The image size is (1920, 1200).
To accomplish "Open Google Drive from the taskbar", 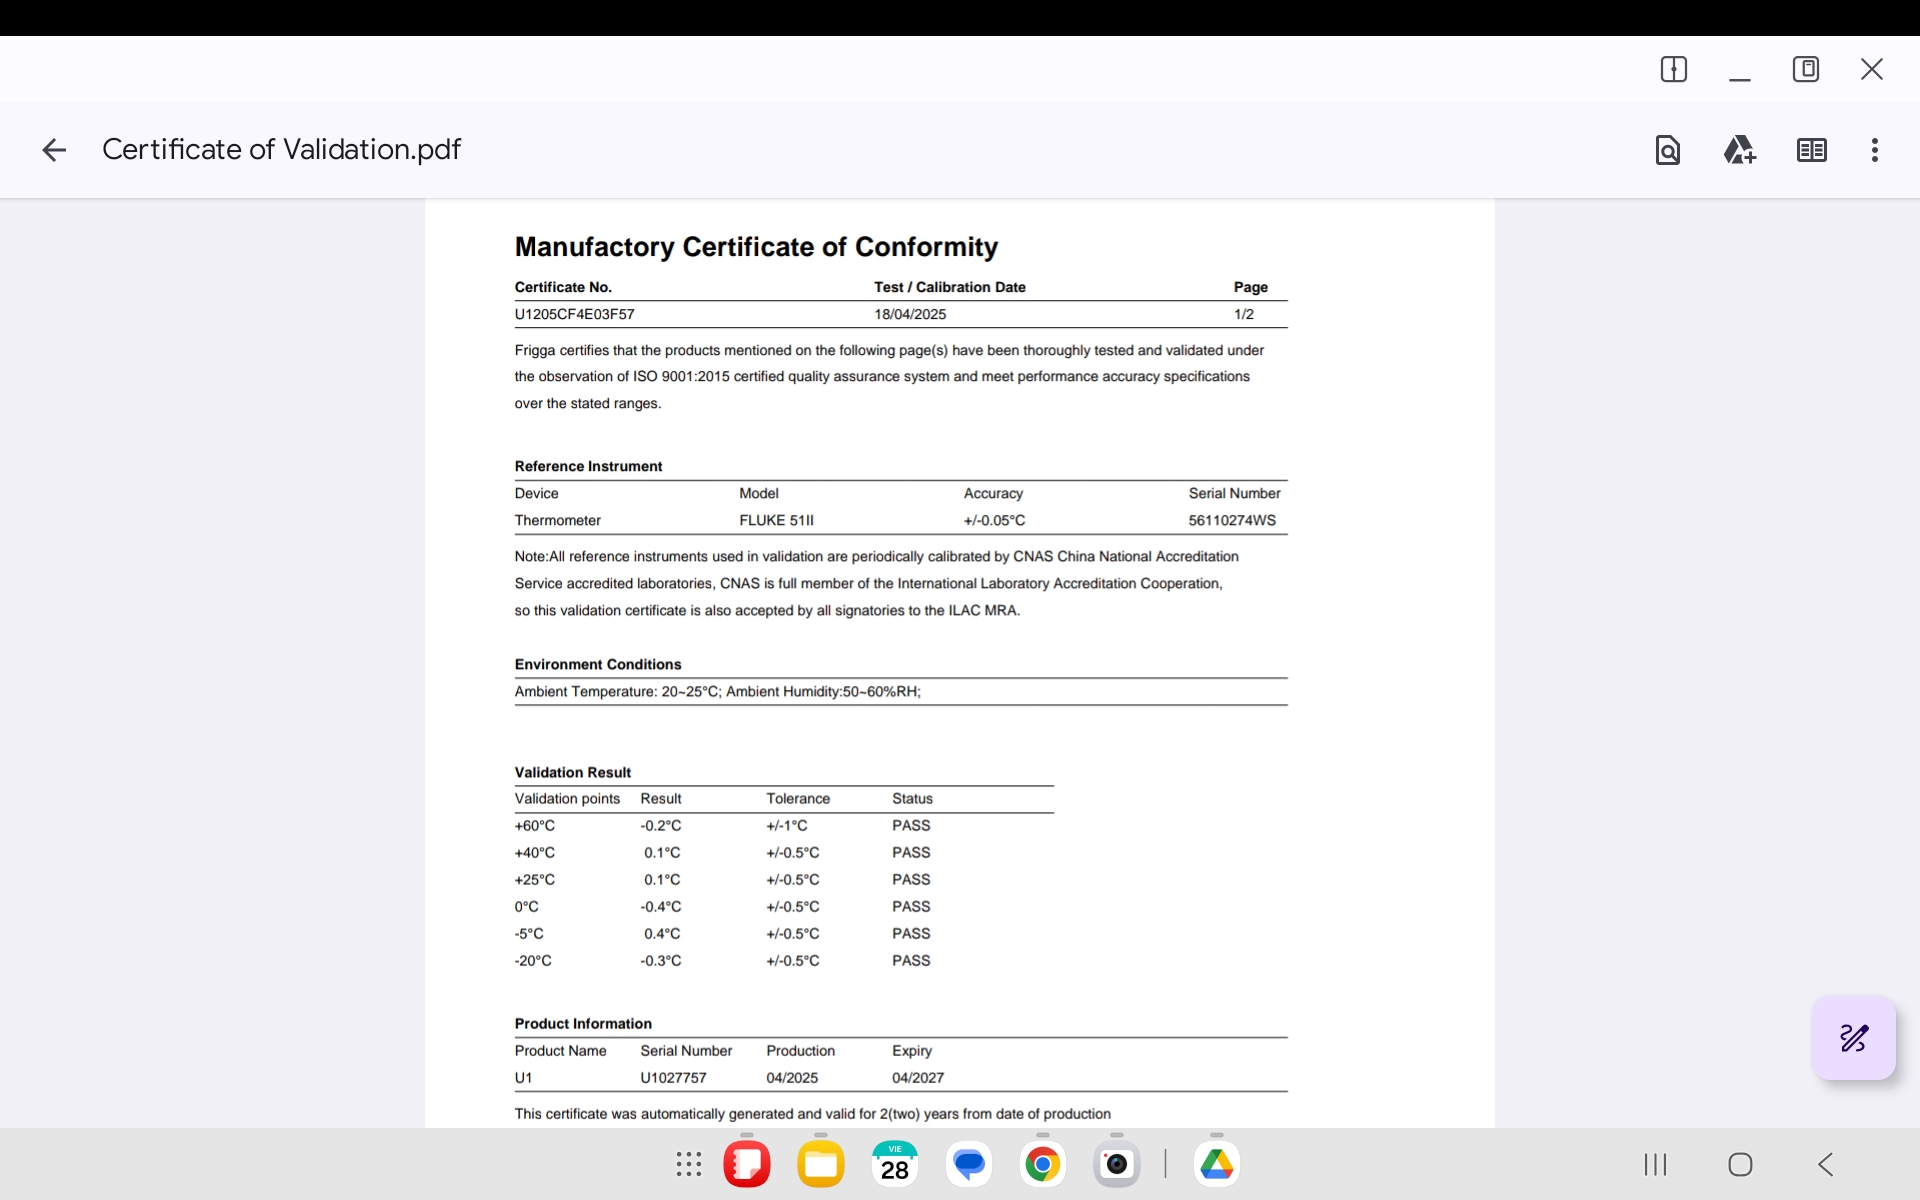I will 1216,1164.
